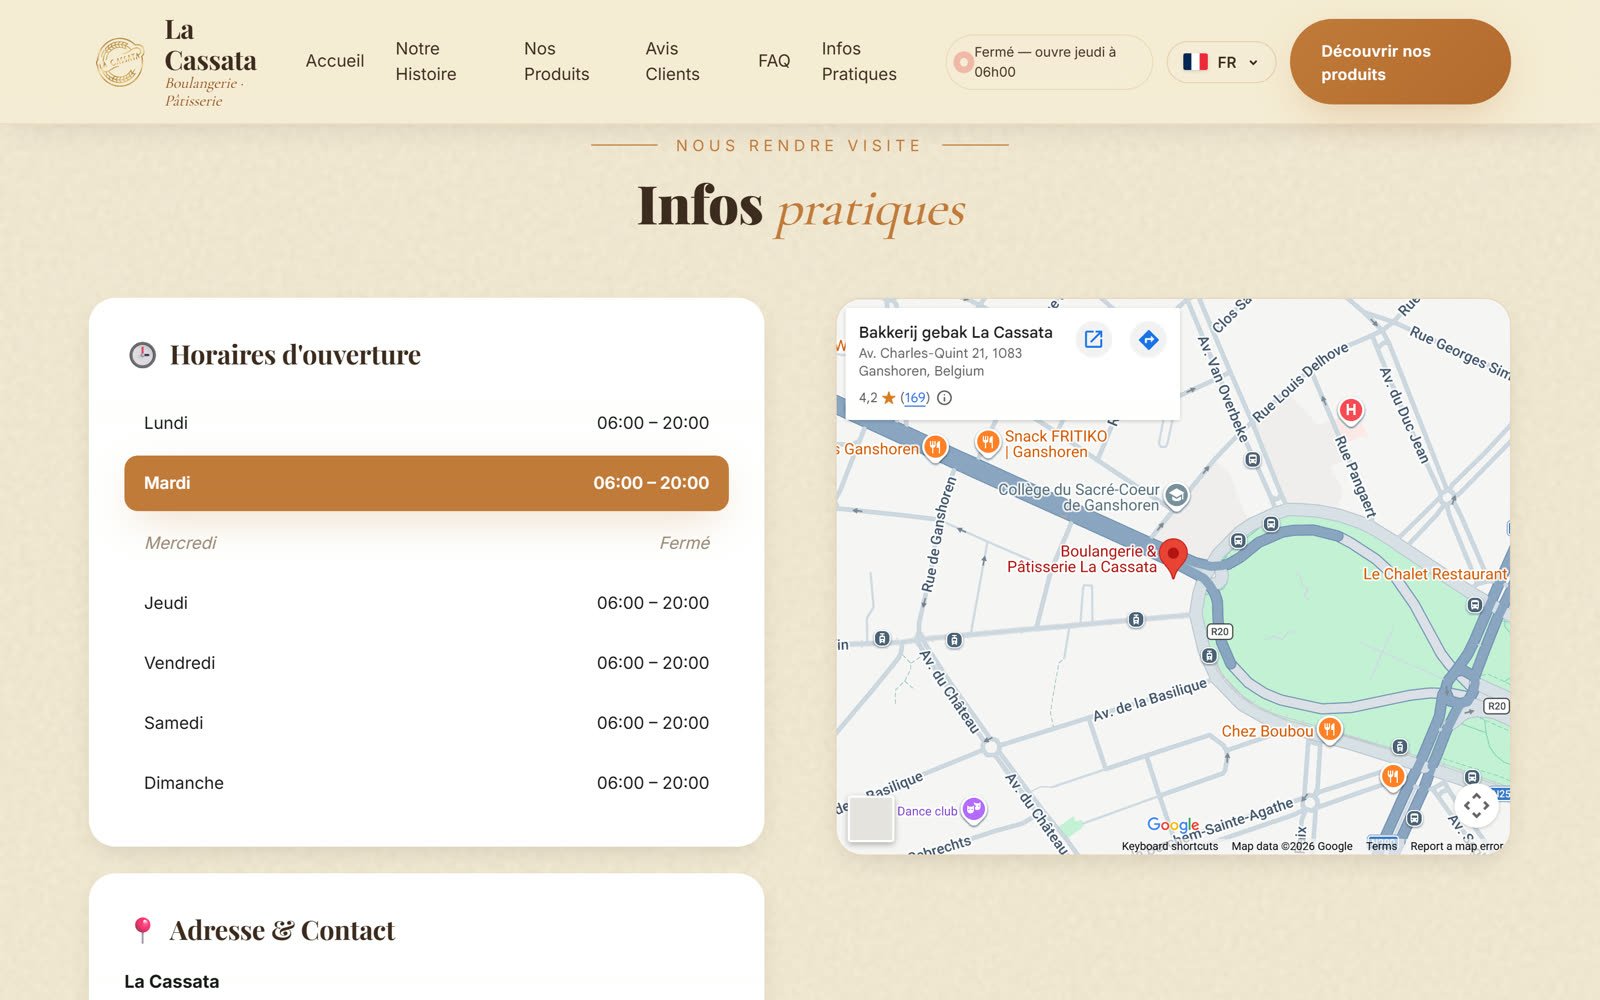Image resolution: width=1600 pixels, height=1000 pixels.
Task: Click the Fermé opening status badge
Action: (1049, 62)
